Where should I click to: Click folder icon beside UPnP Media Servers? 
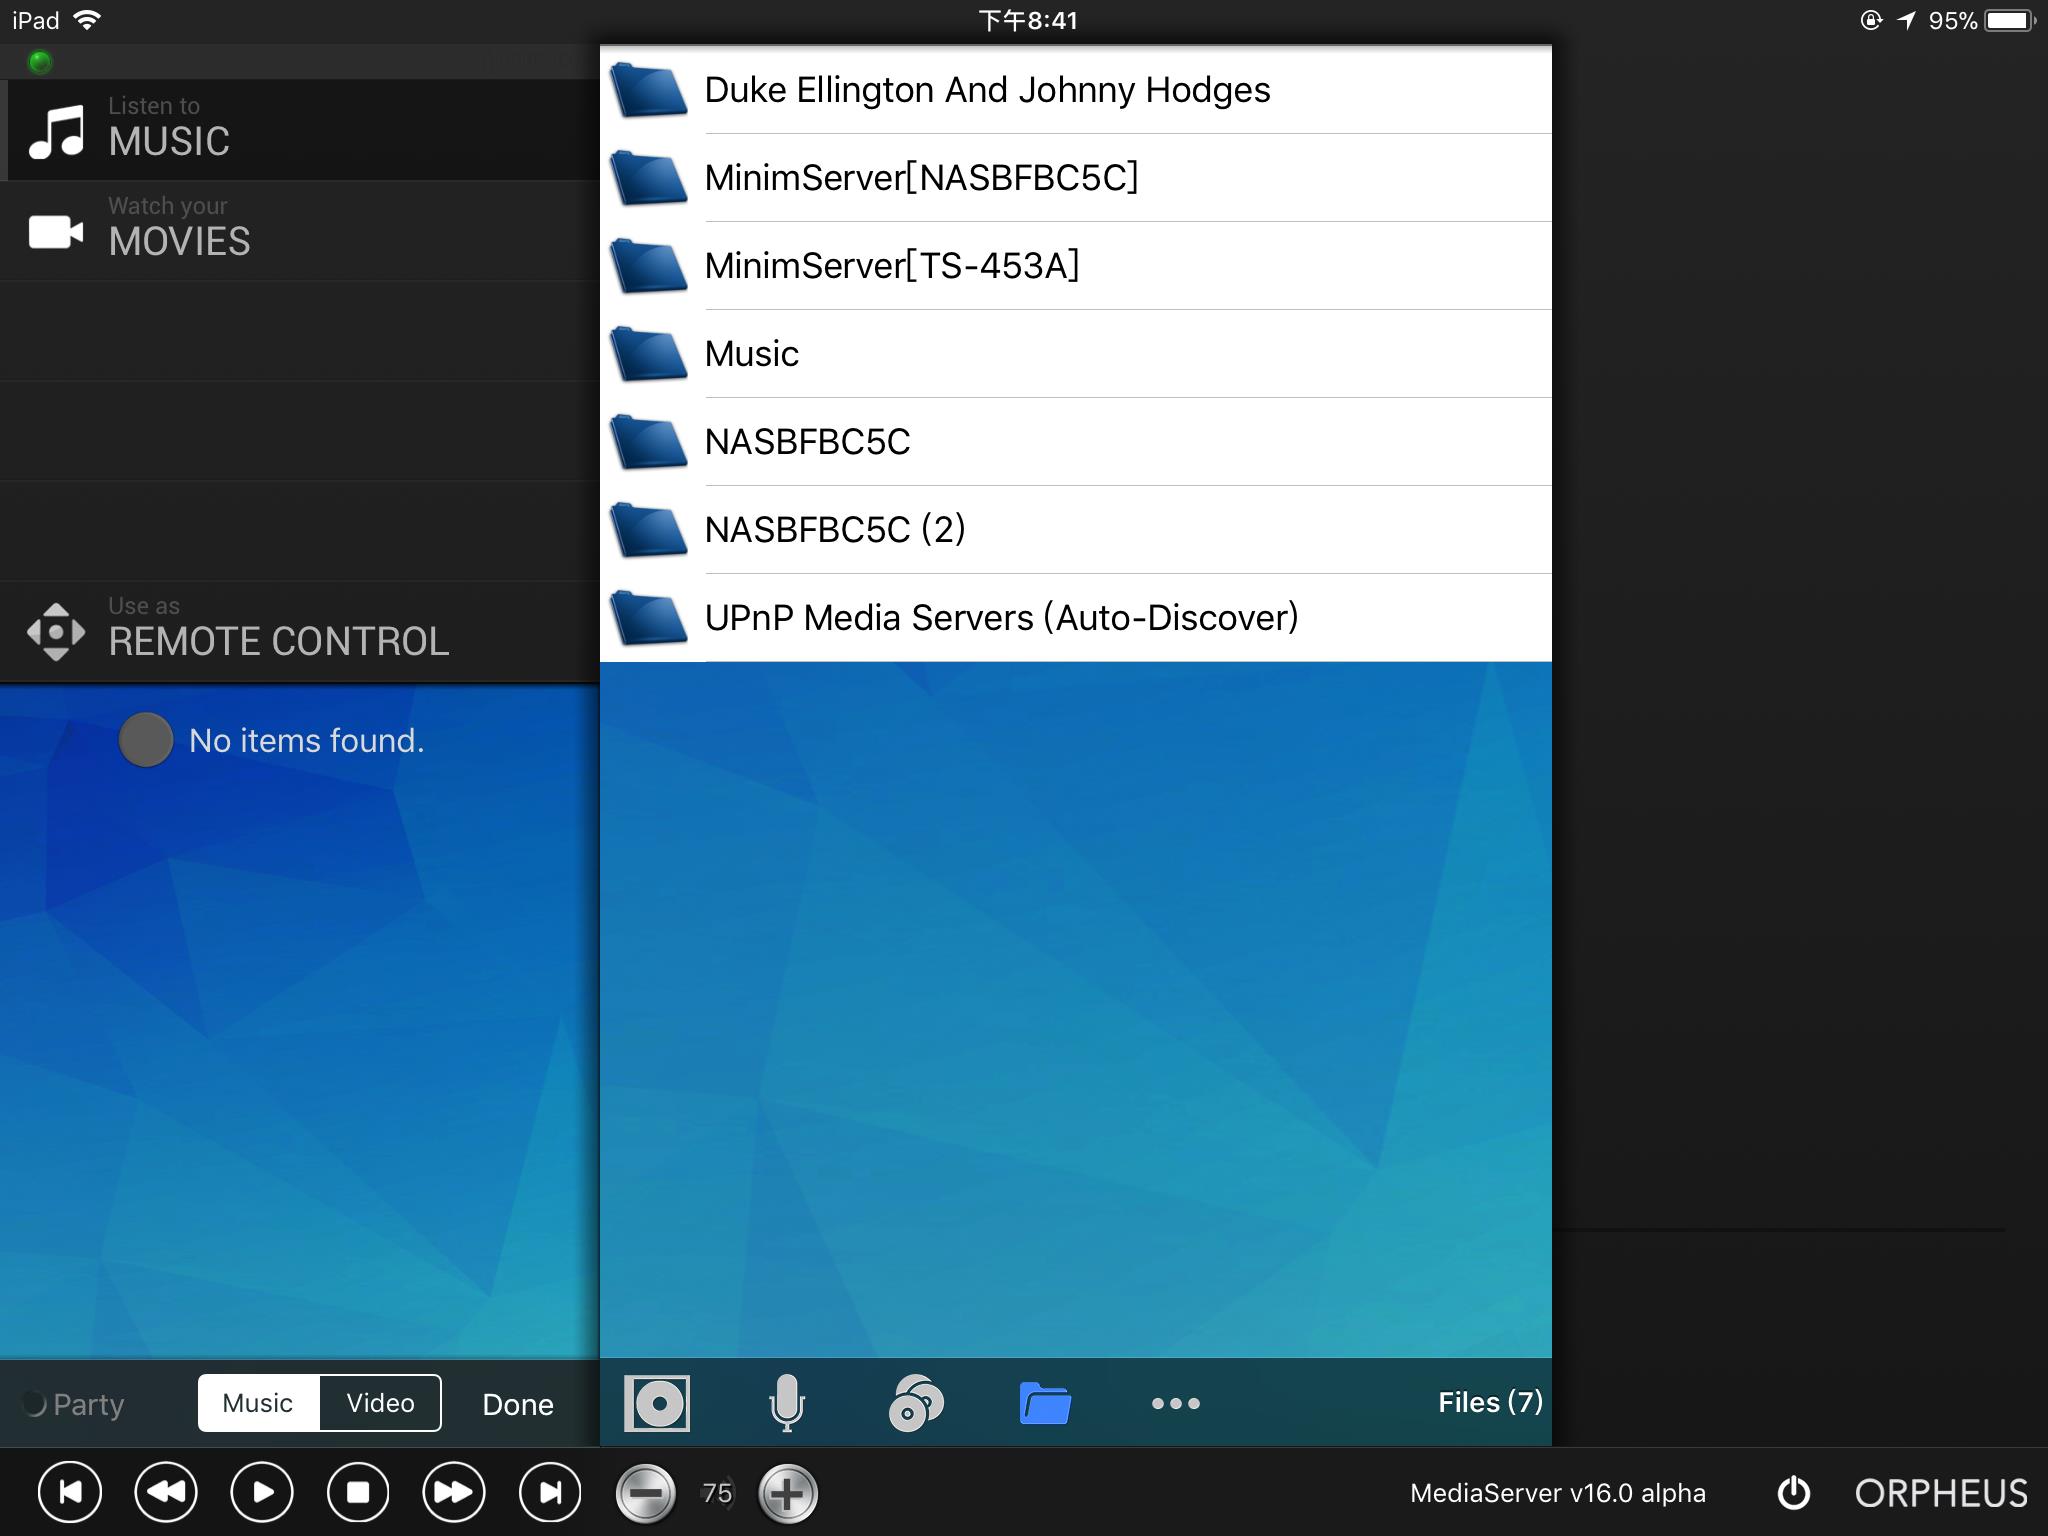tap(649, 618)
